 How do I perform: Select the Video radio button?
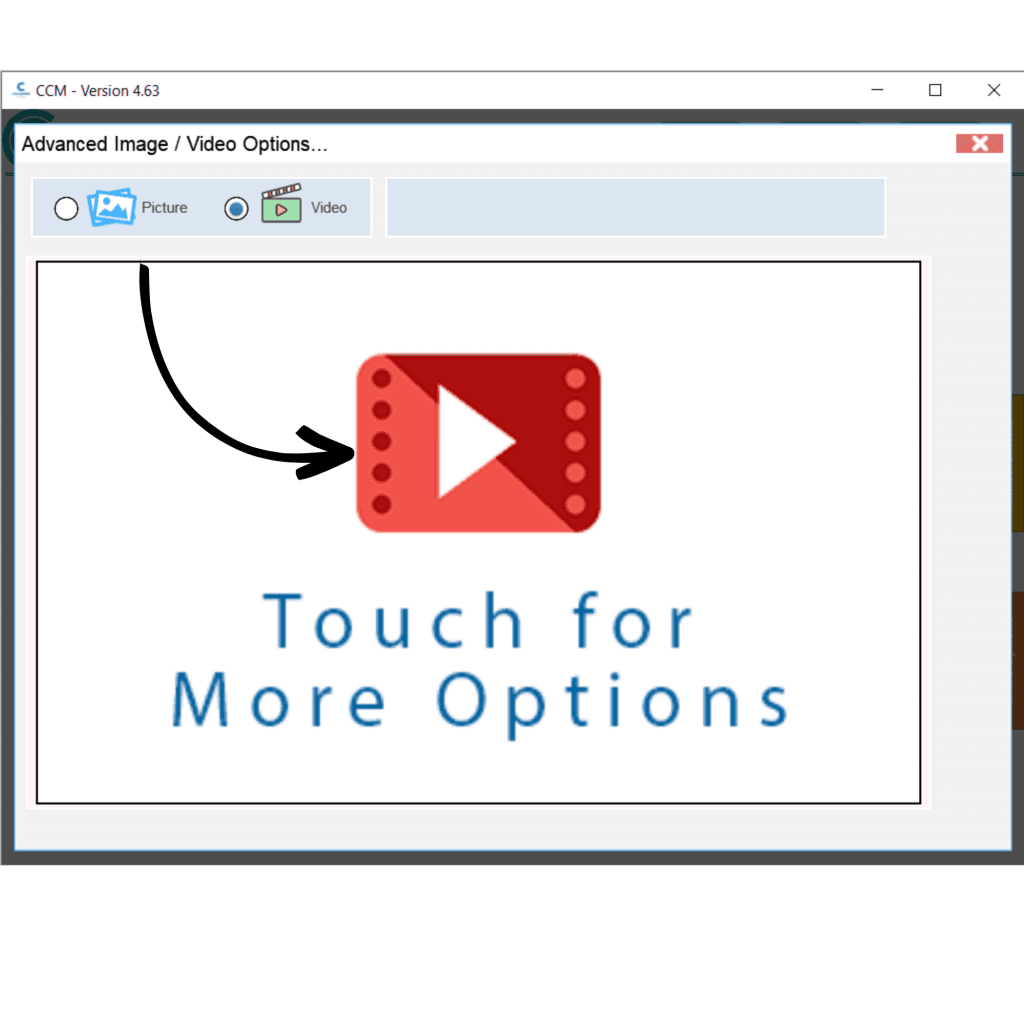pos(236,208)
